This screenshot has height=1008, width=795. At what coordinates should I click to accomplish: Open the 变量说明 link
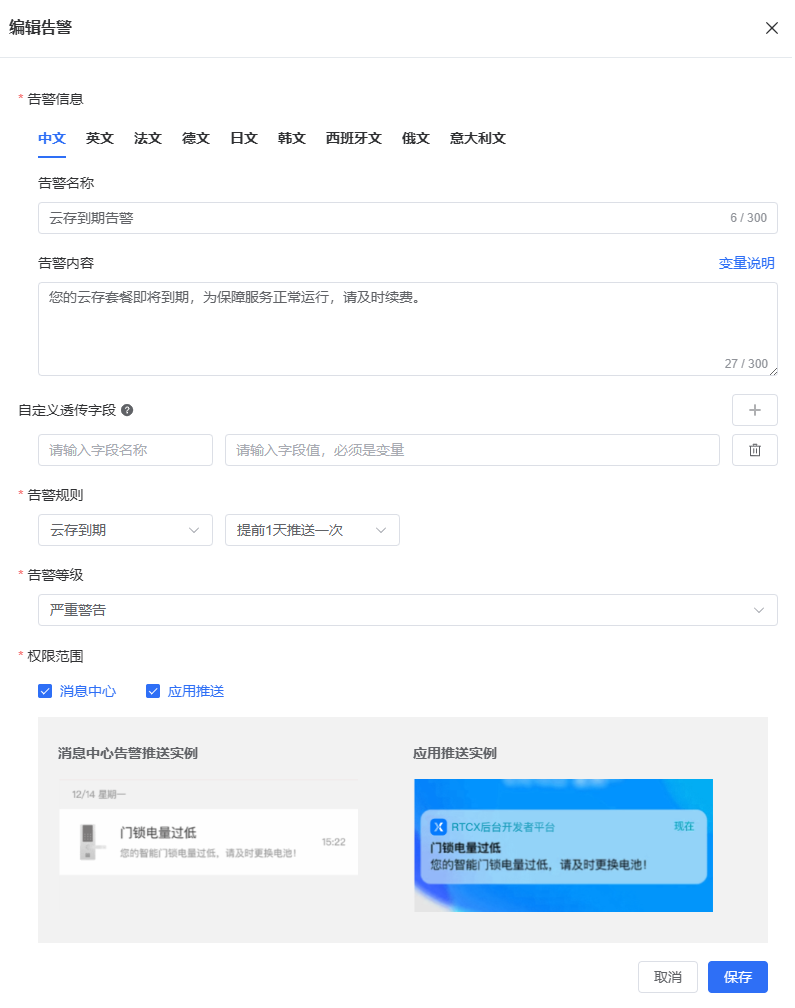[746, 263]
